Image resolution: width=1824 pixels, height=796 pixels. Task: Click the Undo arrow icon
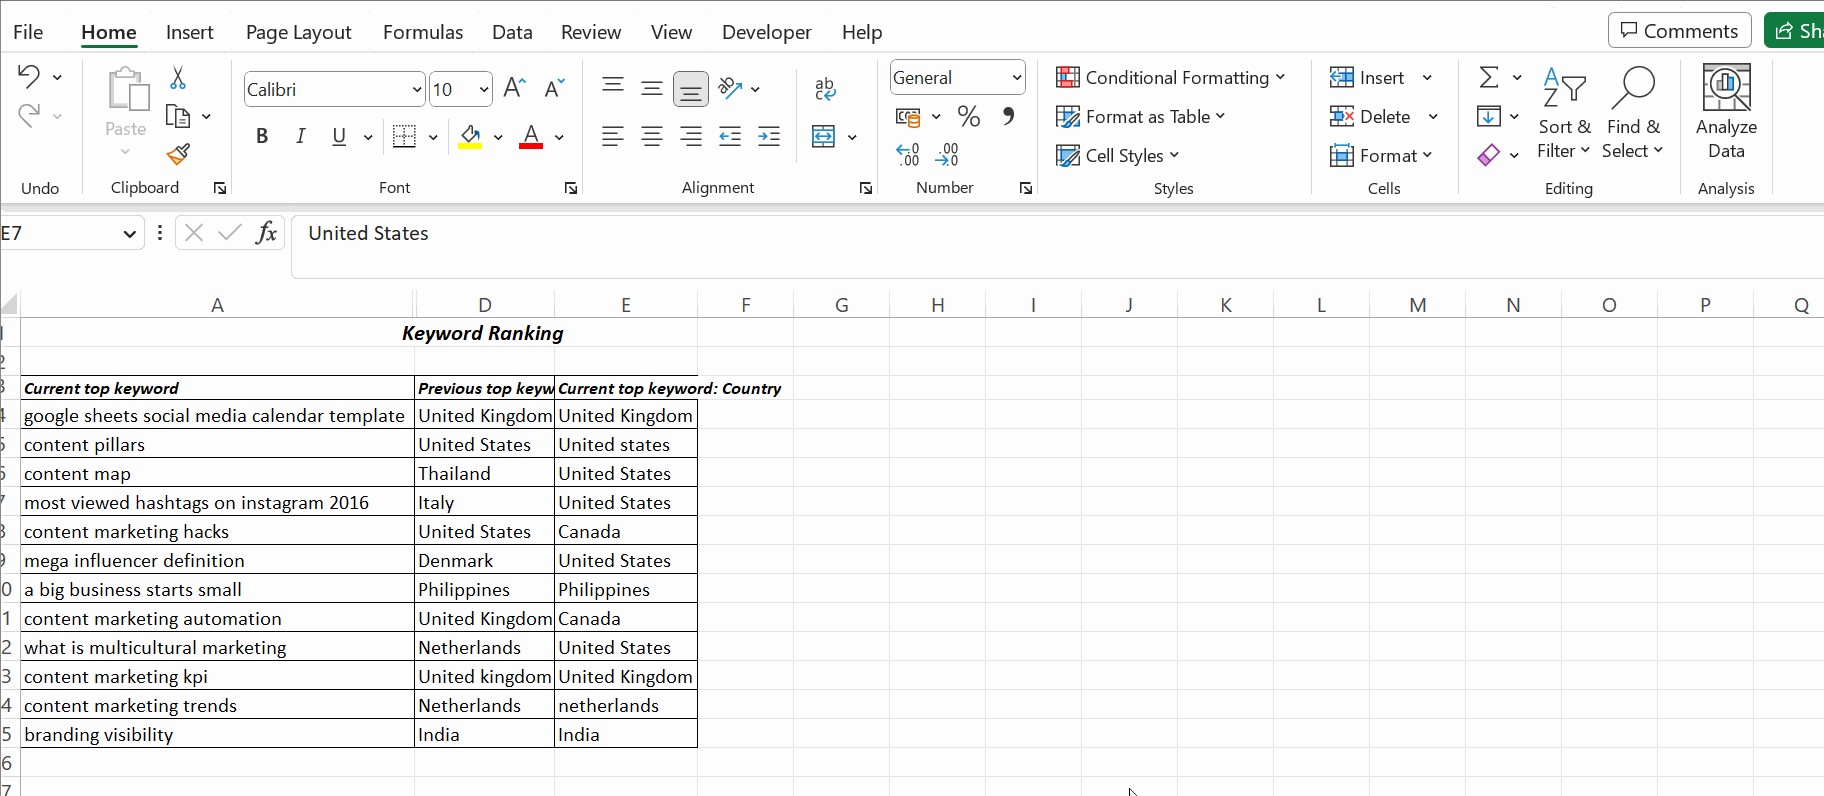point(29,76)
